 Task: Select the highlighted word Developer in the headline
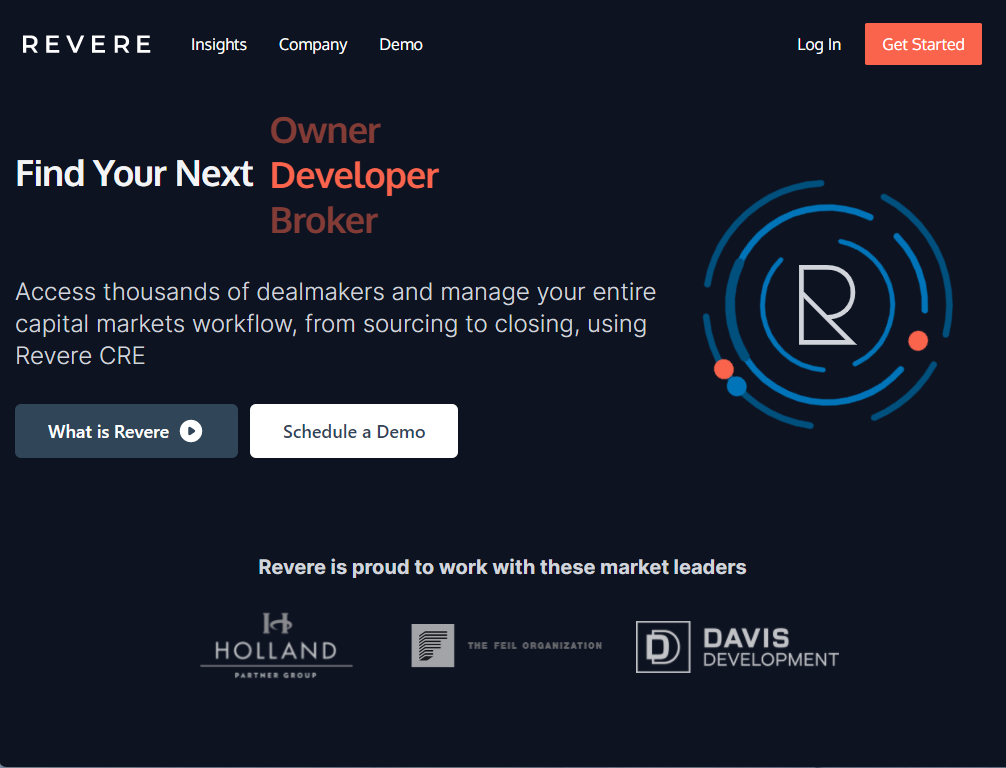tap(354, 175)
